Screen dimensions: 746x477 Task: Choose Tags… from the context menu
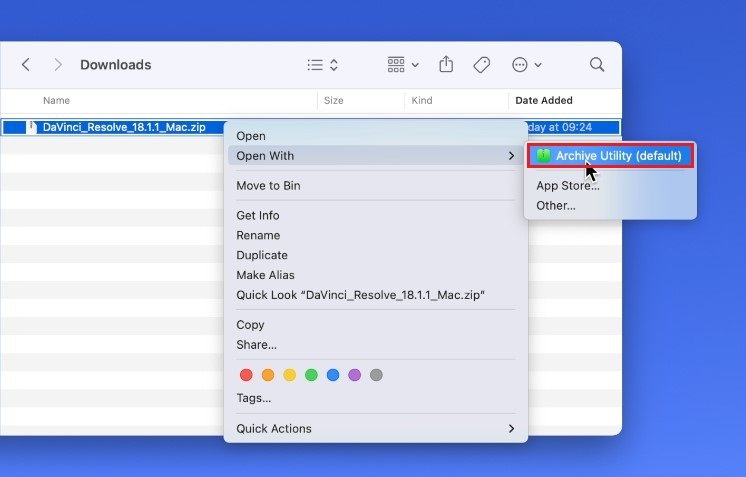(x=375, y=398)
